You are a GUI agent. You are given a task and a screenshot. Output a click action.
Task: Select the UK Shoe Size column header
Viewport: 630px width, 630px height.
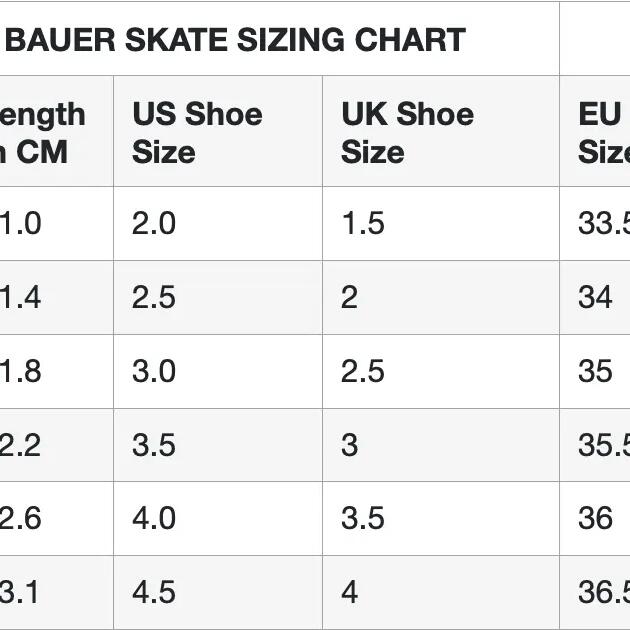[x=441, y=131]
